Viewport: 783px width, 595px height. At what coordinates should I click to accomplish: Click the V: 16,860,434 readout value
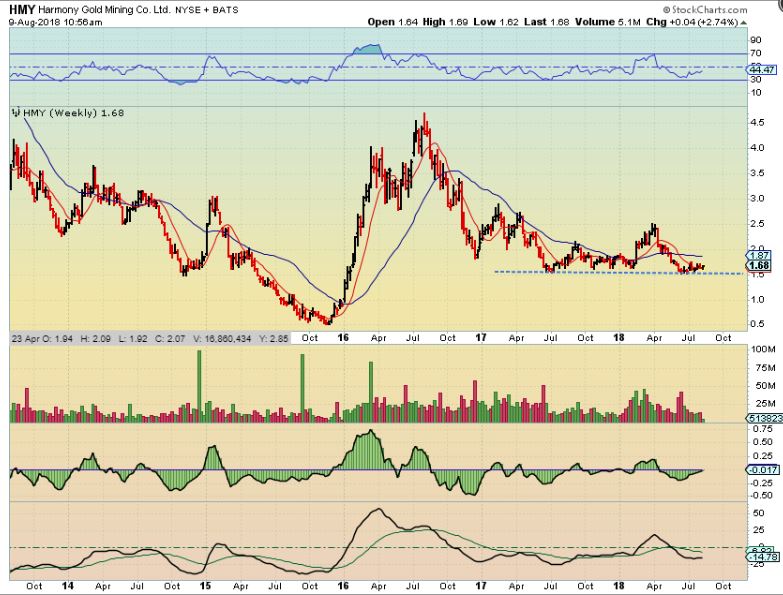pos(222,338)
